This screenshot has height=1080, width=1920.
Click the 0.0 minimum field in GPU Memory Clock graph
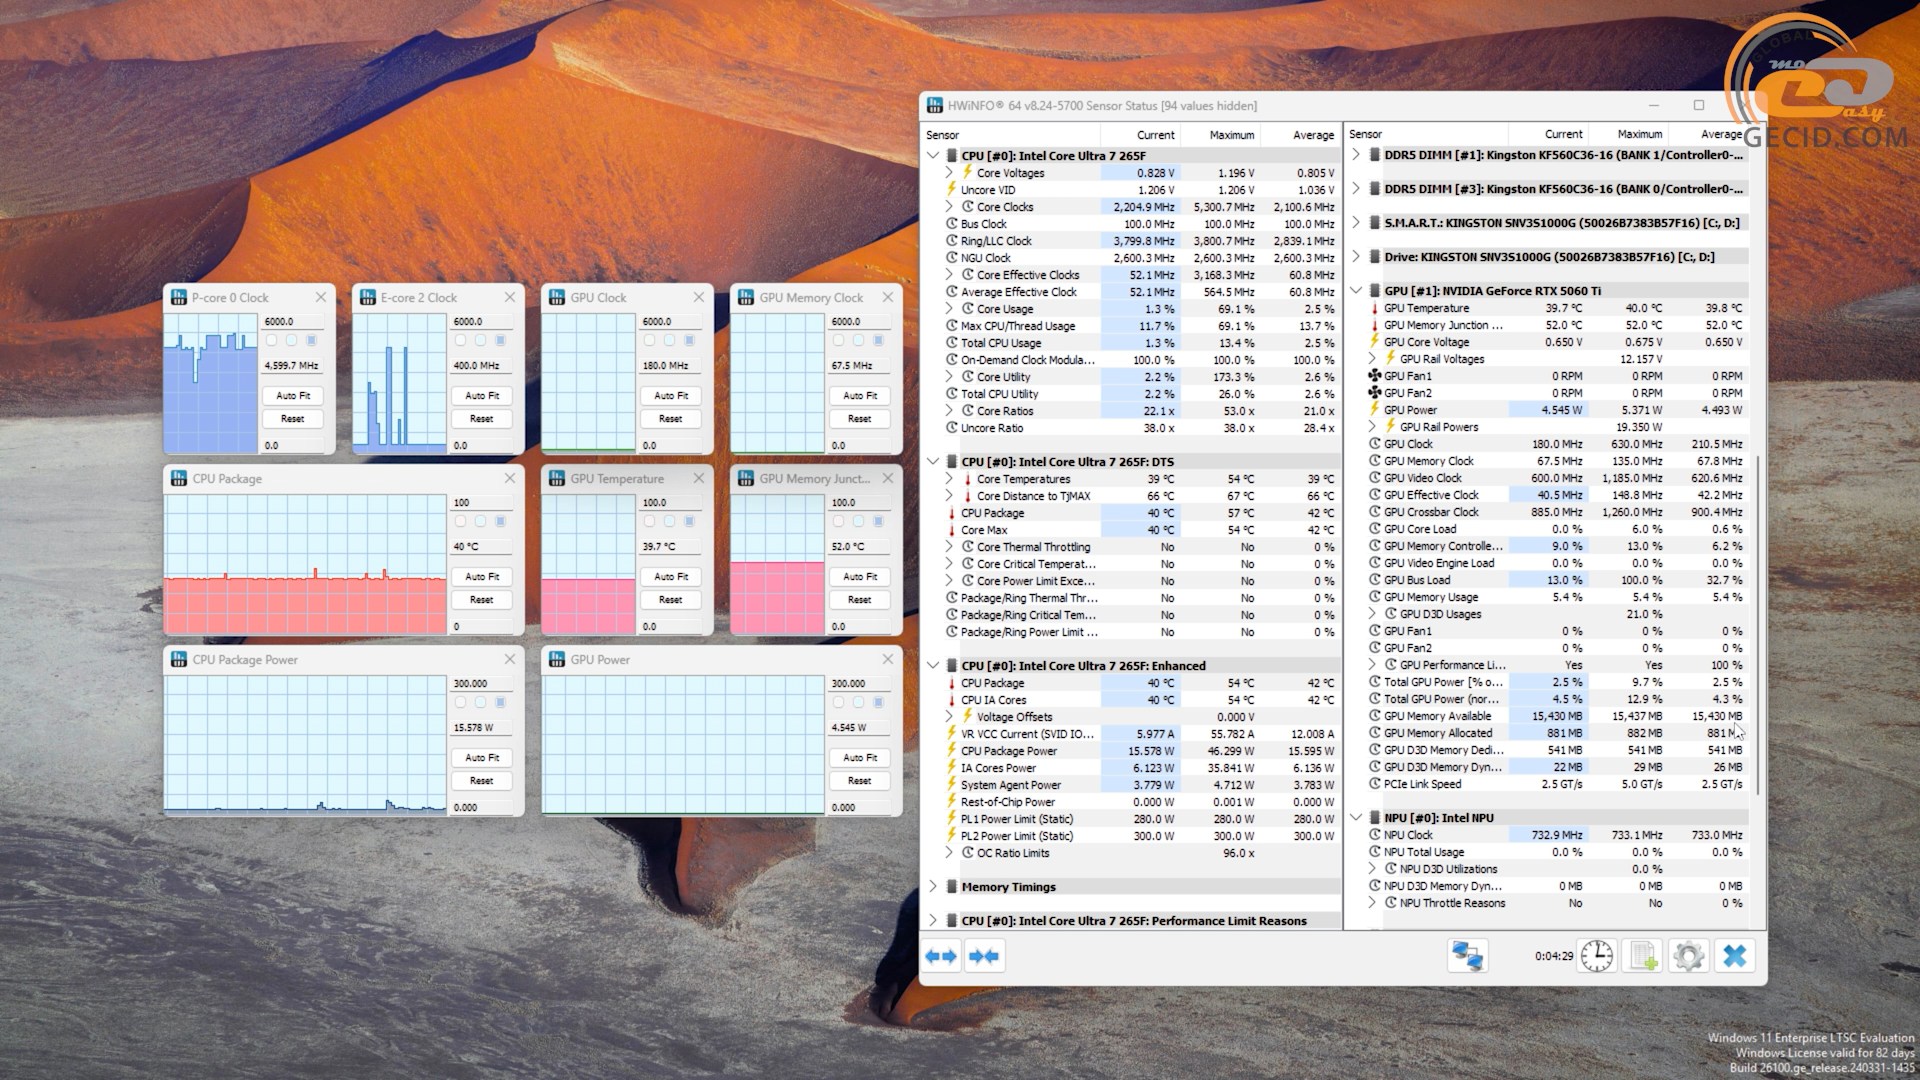(859, 446)
